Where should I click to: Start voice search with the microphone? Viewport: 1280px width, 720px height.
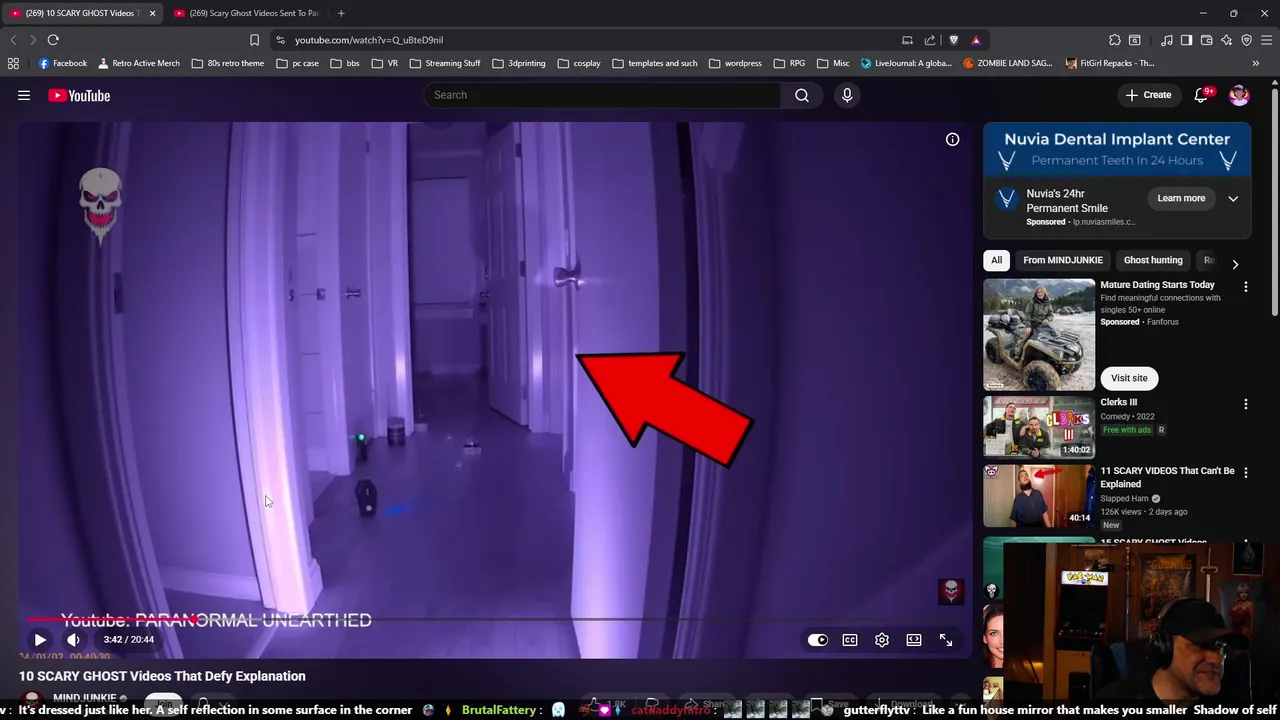(847, 95)
